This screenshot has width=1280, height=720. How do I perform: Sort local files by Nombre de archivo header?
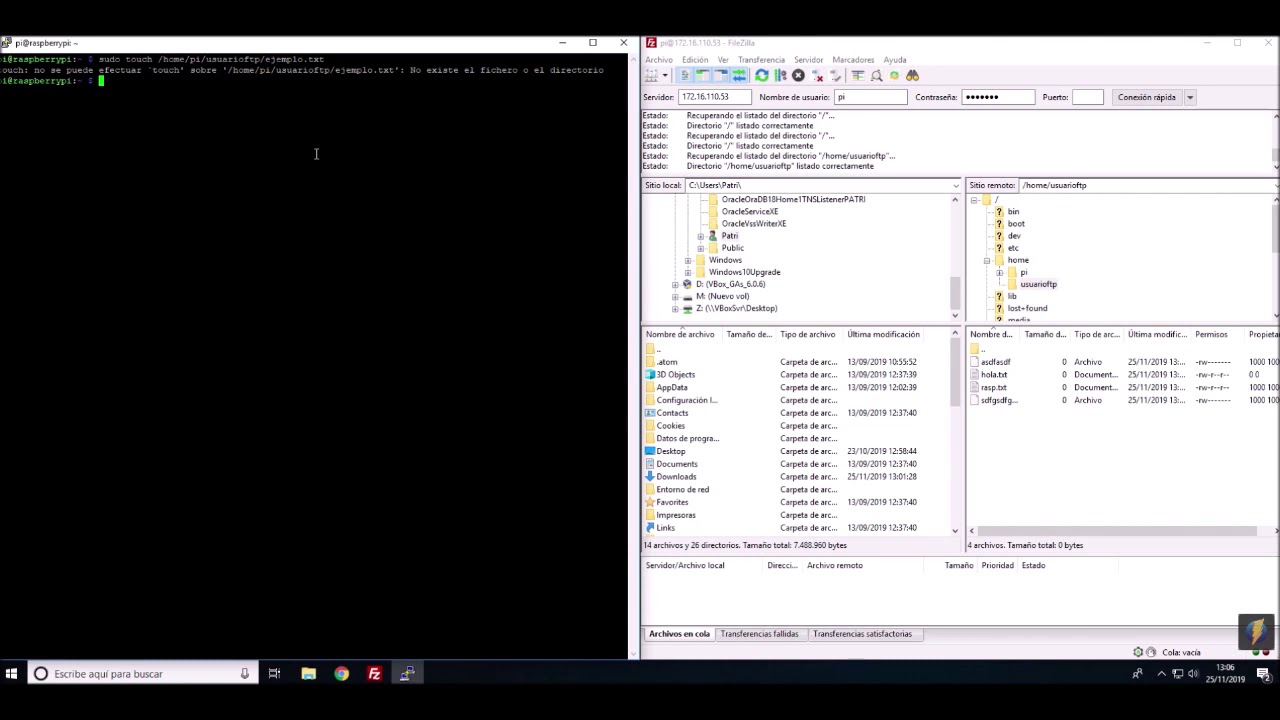(x=682, y=334)
